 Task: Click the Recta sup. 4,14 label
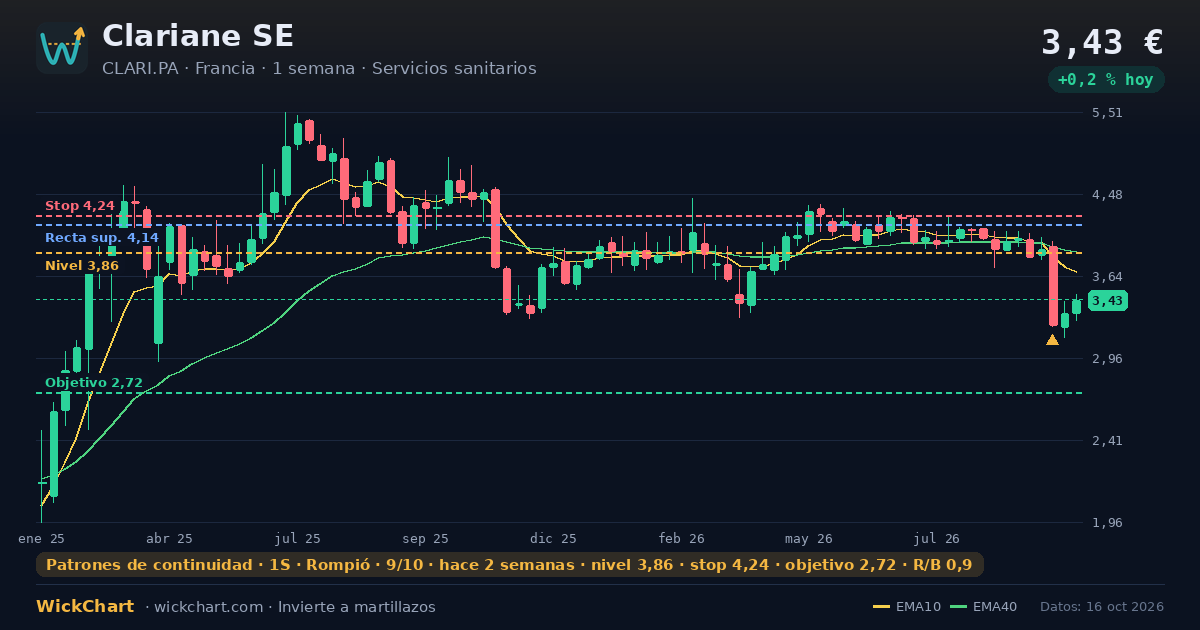pyautogui.click(x=101, y=238)
